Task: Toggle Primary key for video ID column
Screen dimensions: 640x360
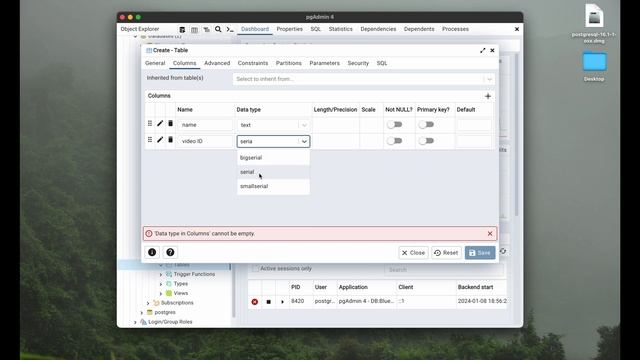Action: [426, 141]
